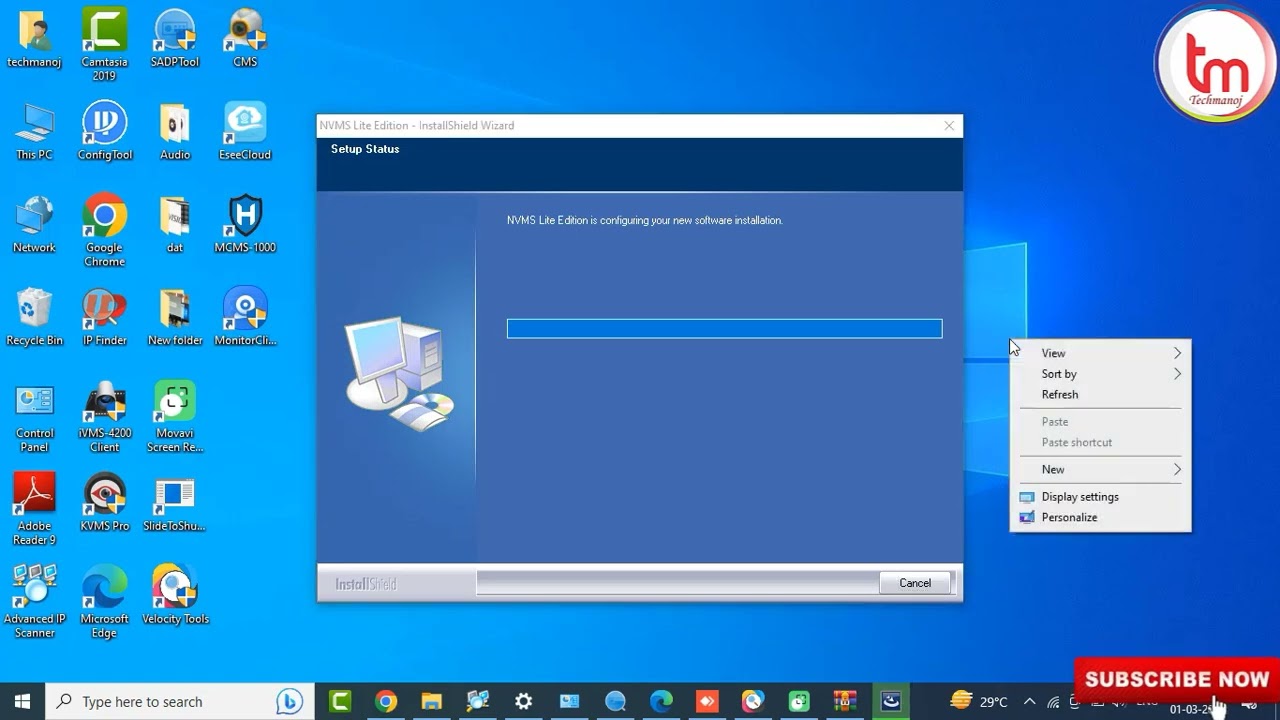Image resolution: width=1280 pixels, height=720 pixels.
Task: Select the dat folder icon
Action: pyautogui.click(x=175, y=225)
